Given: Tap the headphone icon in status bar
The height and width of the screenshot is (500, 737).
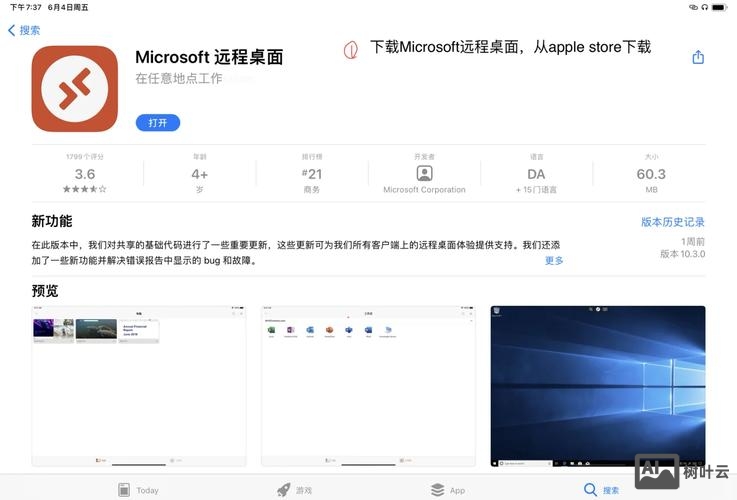Looking at the screenshot, I should (x=705, y=7).
